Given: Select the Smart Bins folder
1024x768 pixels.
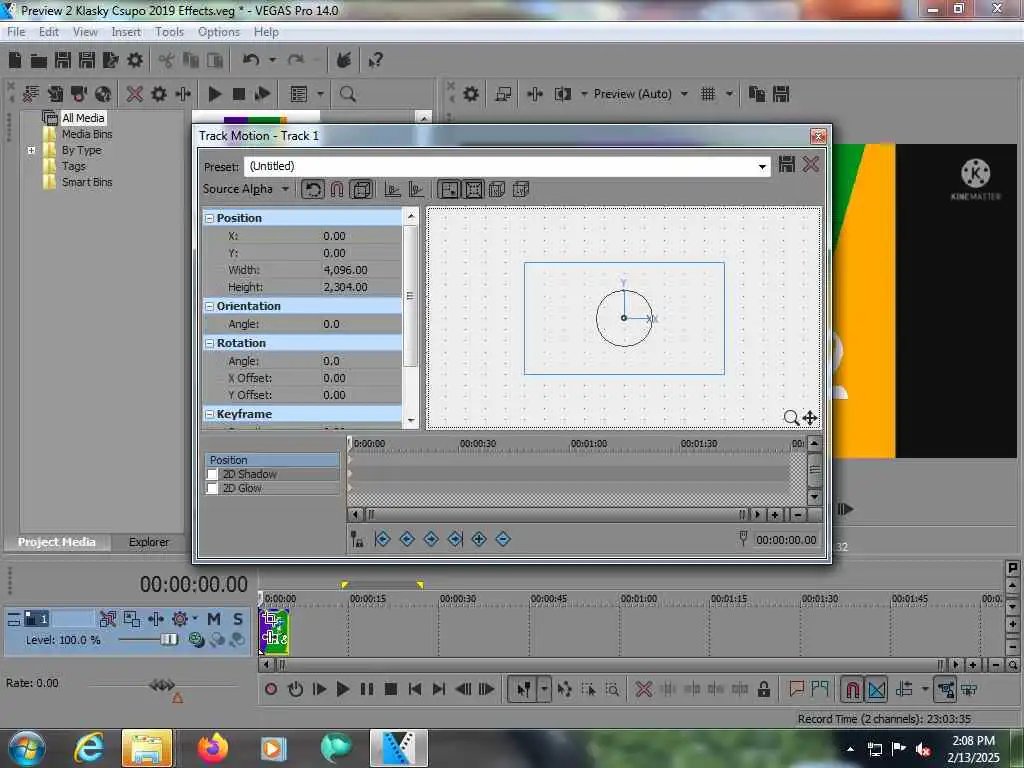Looking at the screenshot, I should (87, 182).
